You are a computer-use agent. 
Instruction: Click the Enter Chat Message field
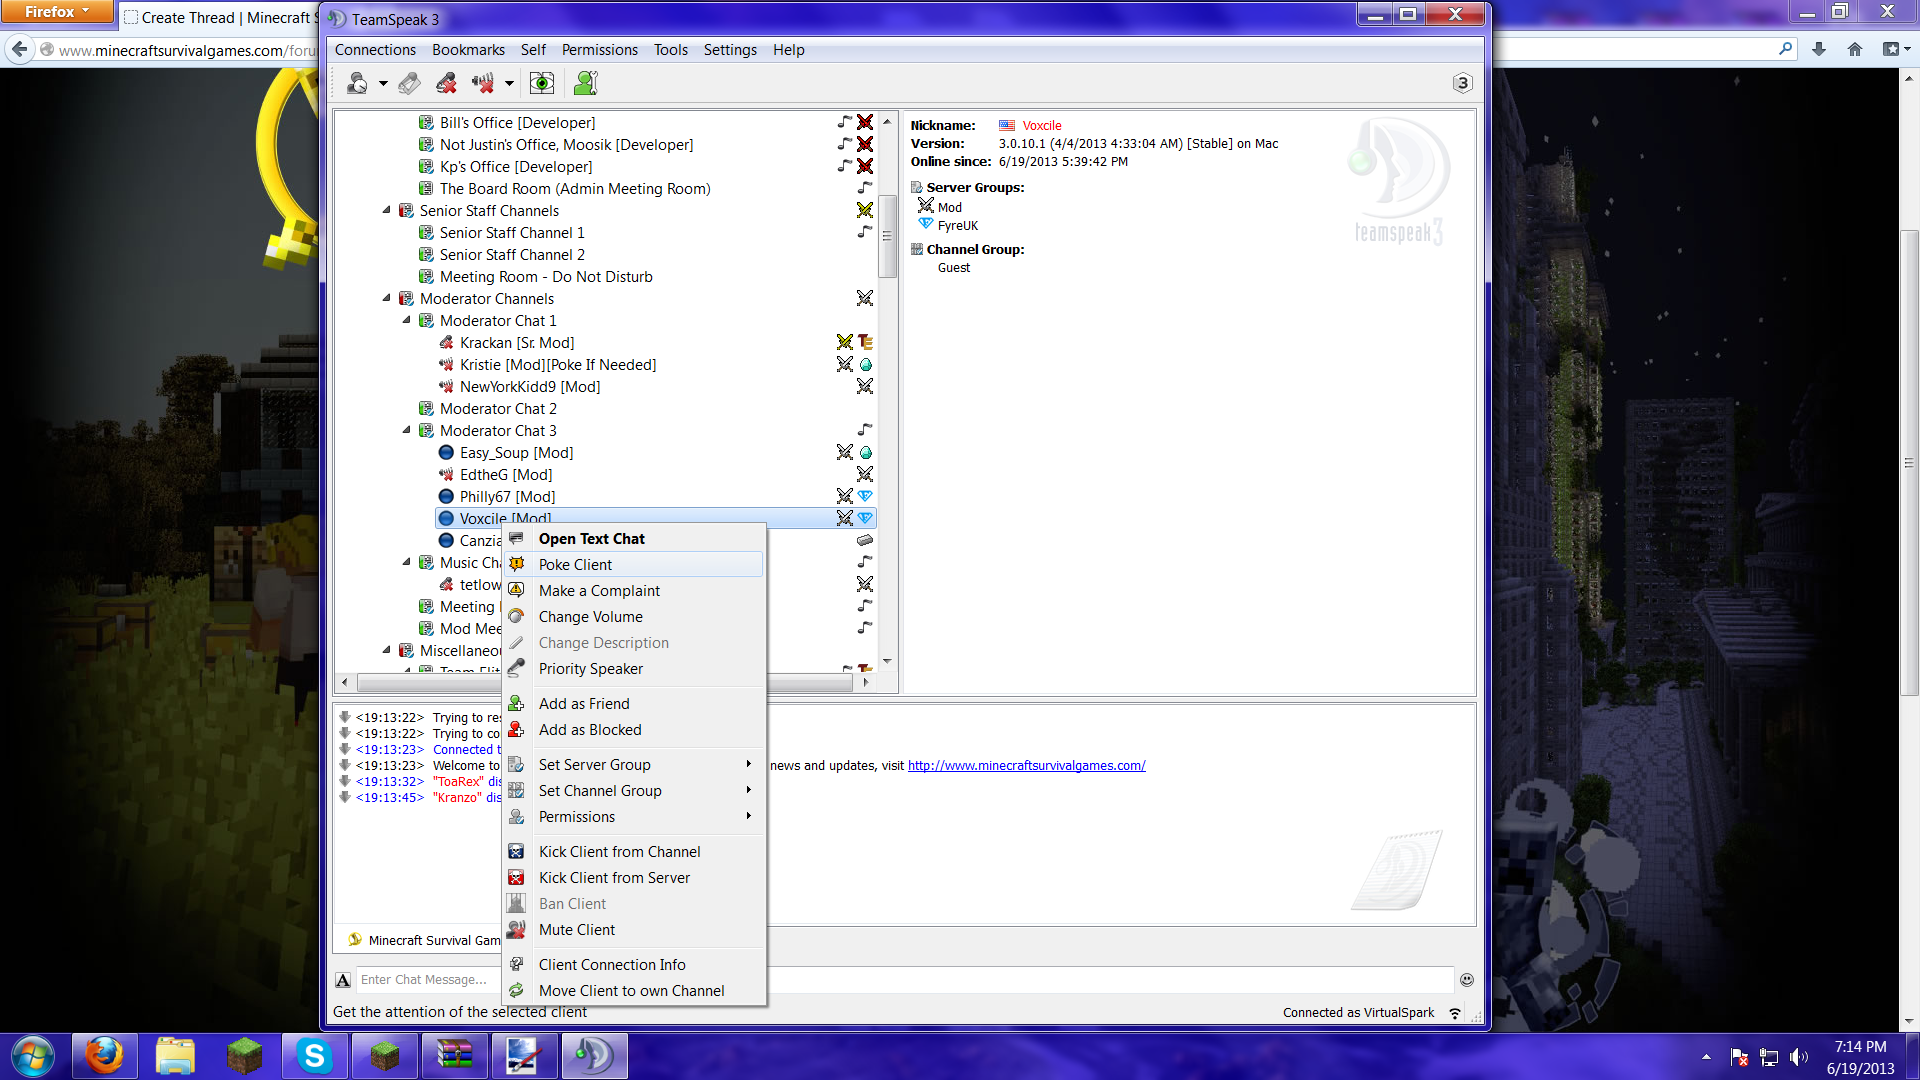click(904, 980)
